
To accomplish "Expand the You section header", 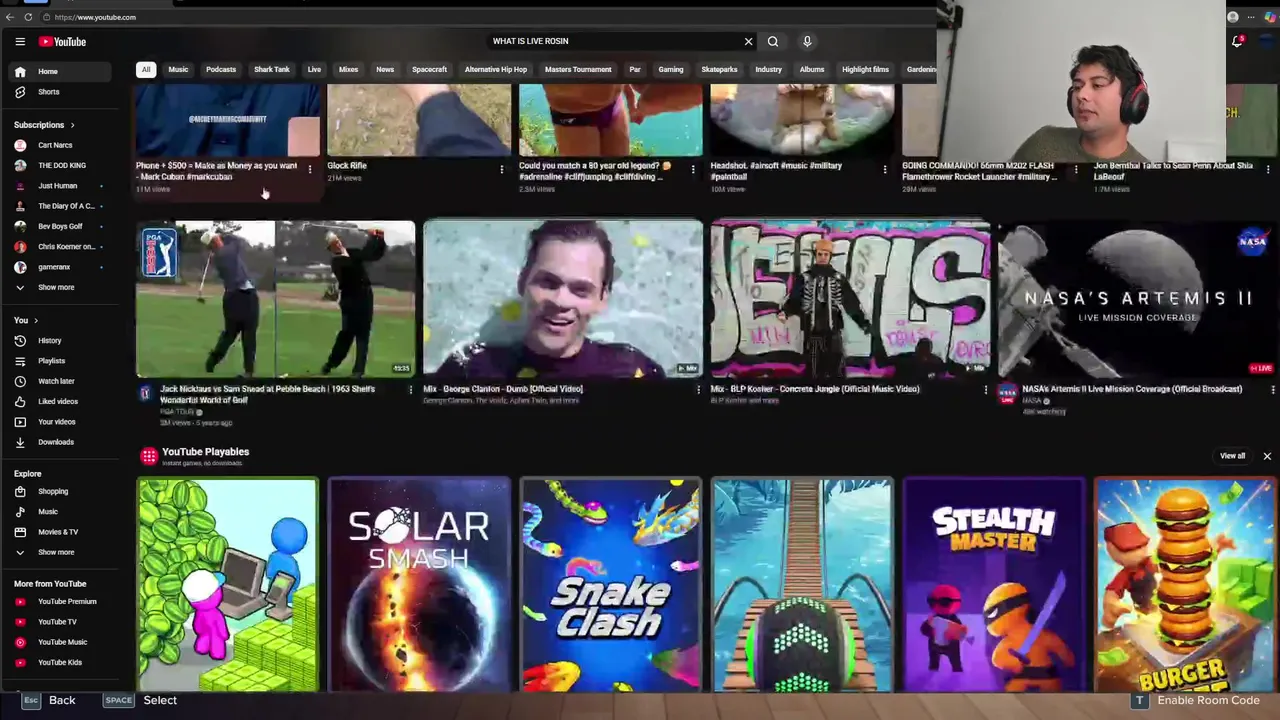I will point(26,320).
